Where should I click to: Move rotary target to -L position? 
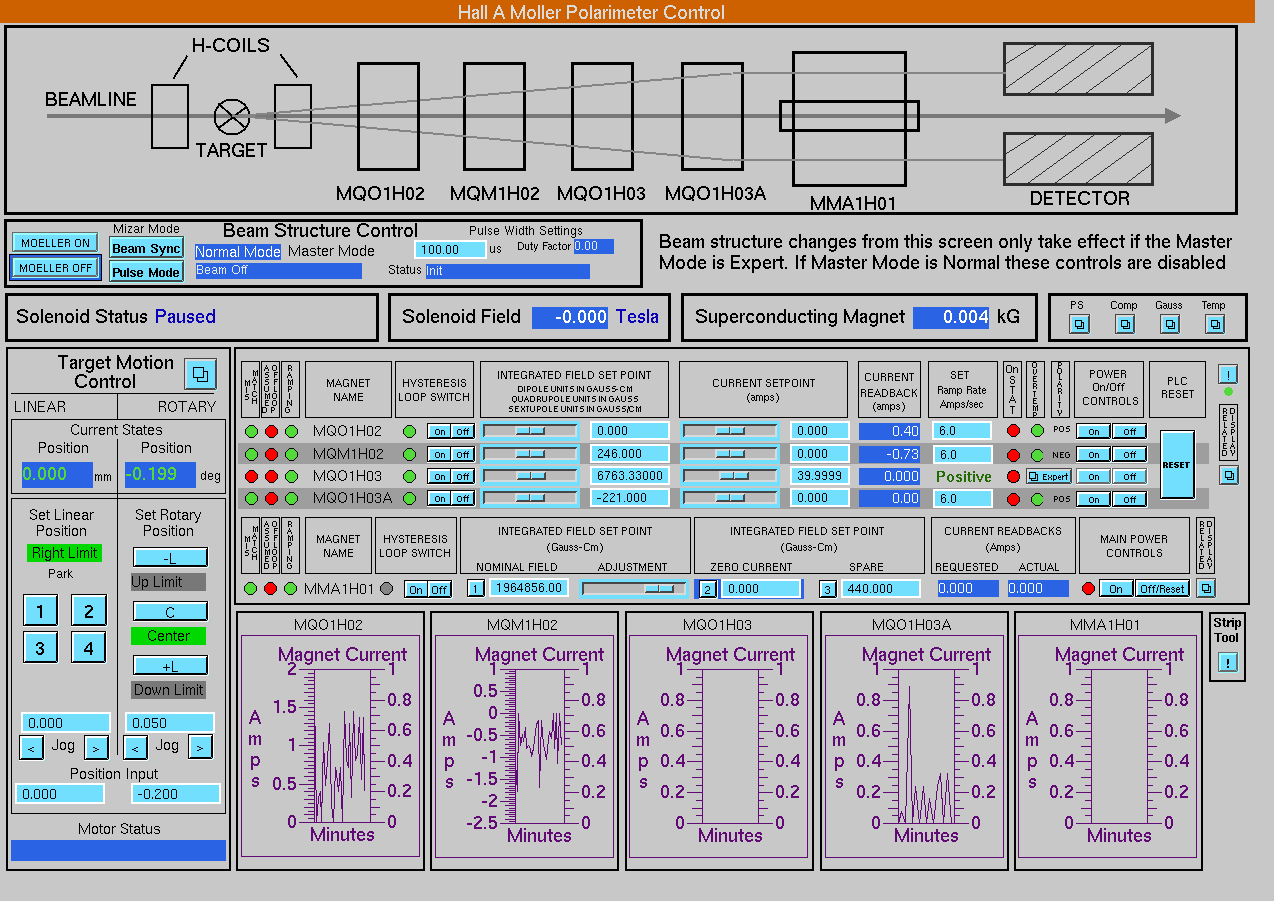[170, 557]
